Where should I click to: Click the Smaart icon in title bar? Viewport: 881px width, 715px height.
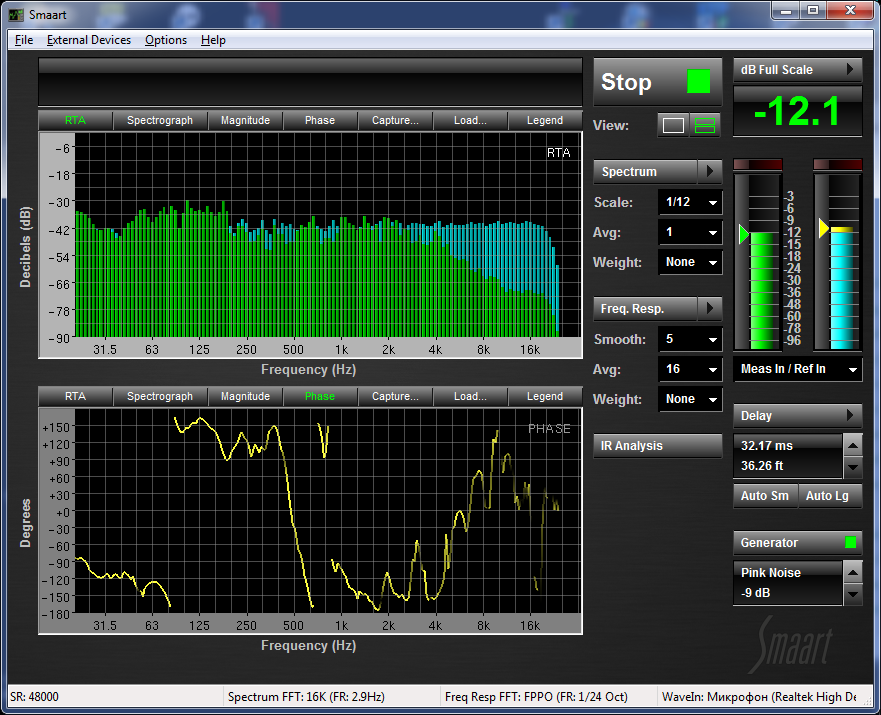coord(15,15)
